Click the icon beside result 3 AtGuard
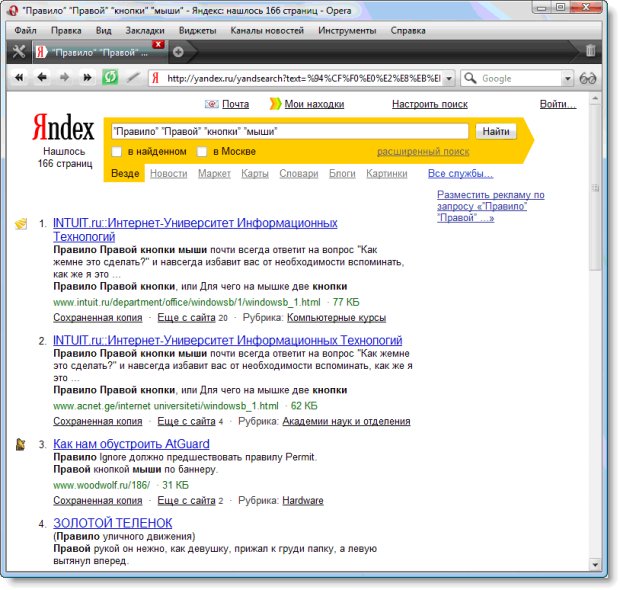The height and width of the screenshot is (590, 620). click(21, 444)
